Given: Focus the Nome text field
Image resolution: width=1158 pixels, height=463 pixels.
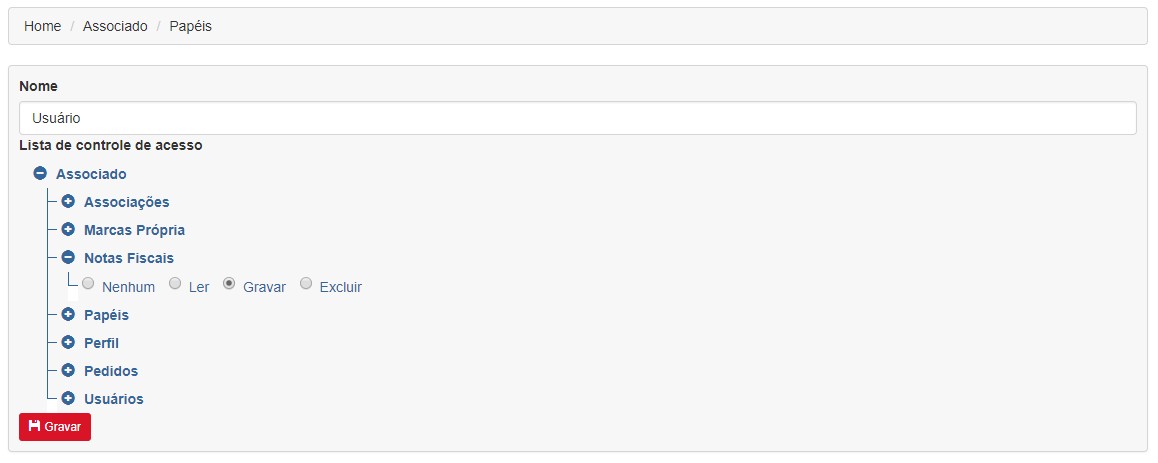Looking at the screenshot, I should (578, 118).
